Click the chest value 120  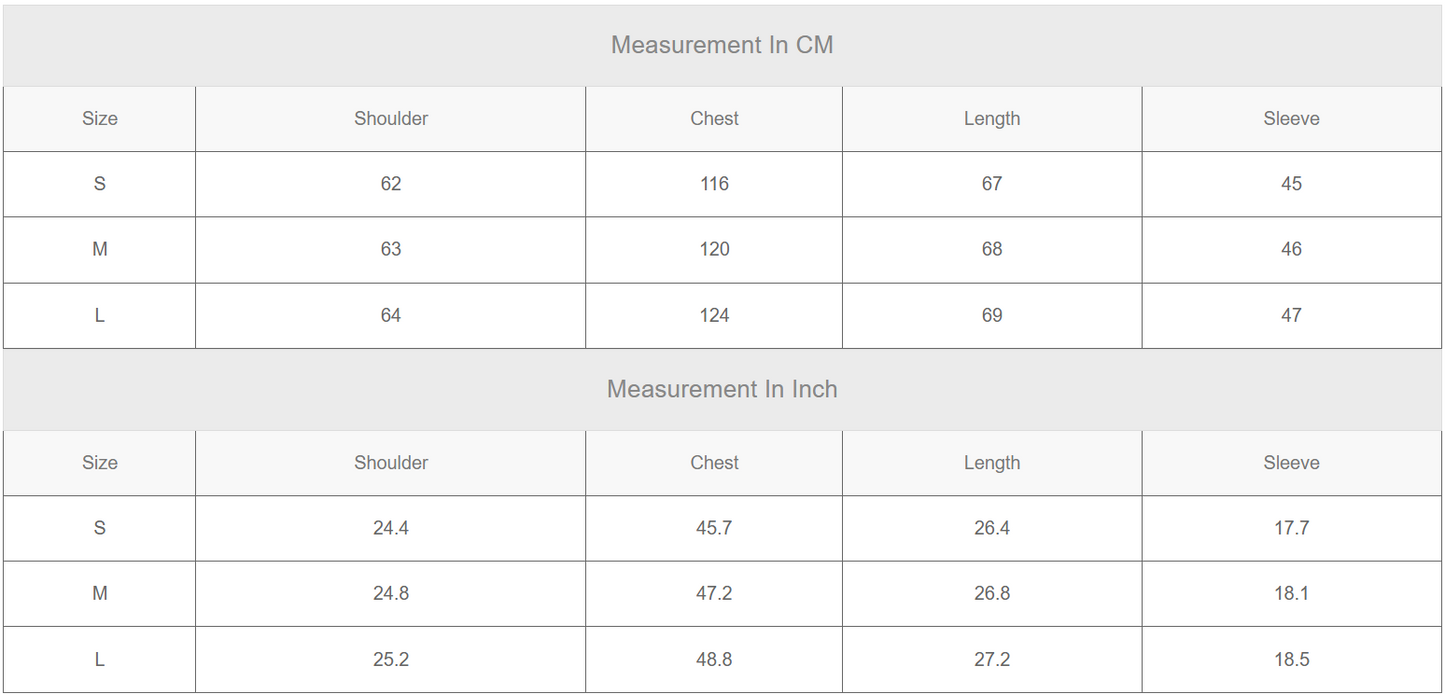(x=714, y=250)
